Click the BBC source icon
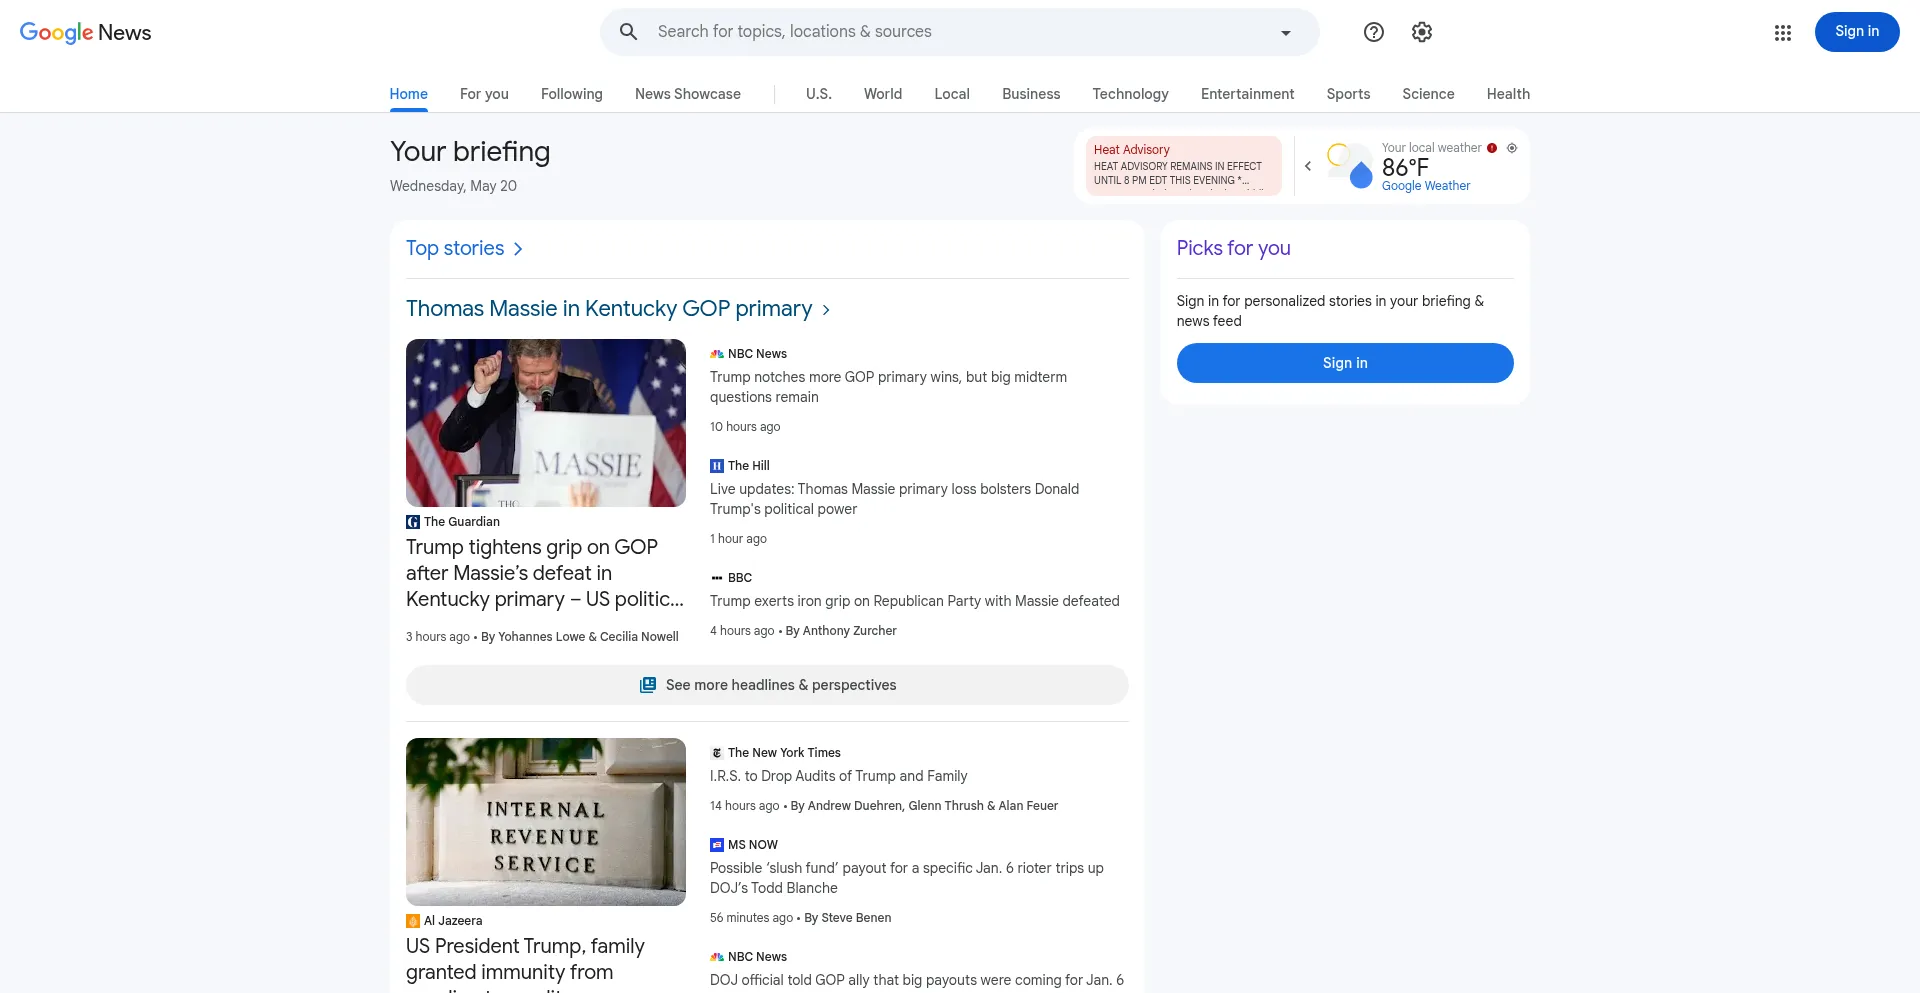The height and width of the screenshot is (993, 1920). [x=717, y=578]
